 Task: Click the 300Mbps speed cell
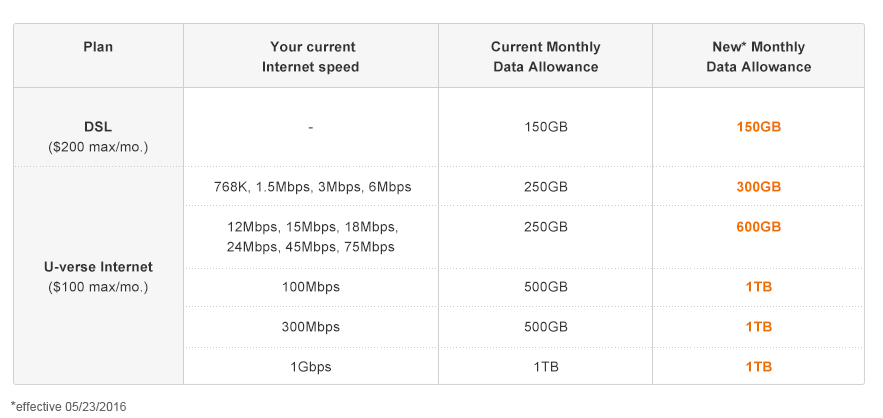[x=311, y=327]
